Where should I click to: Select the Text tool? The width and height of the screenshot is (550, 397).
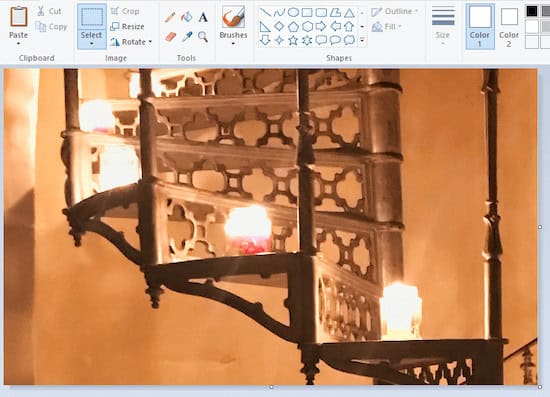coord(203,17)
